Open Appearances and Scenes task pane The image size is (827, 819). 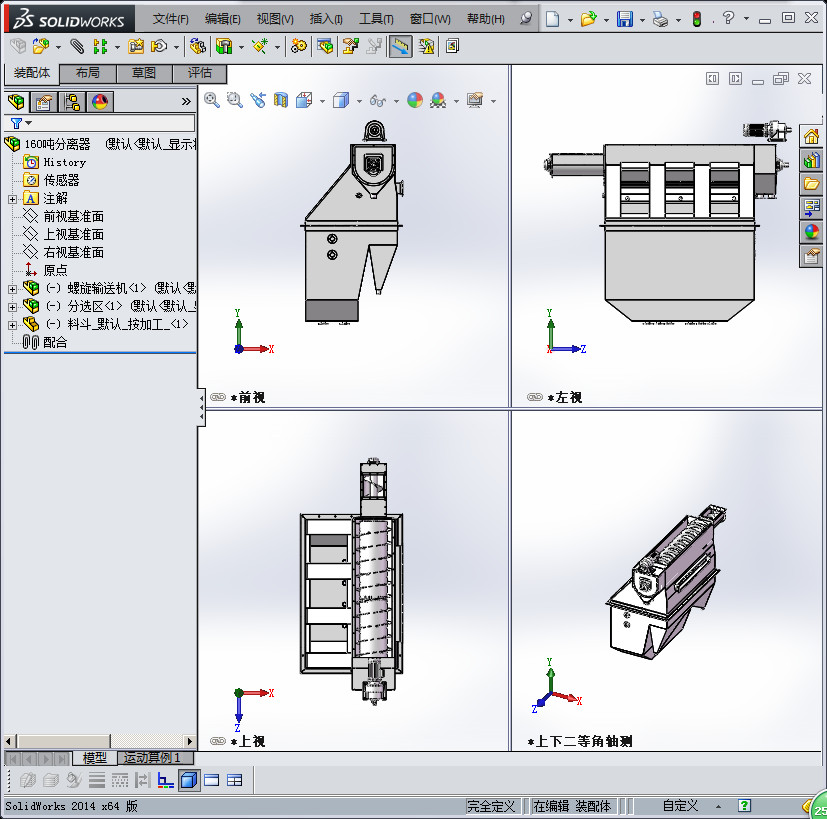(x=811, y=232)
